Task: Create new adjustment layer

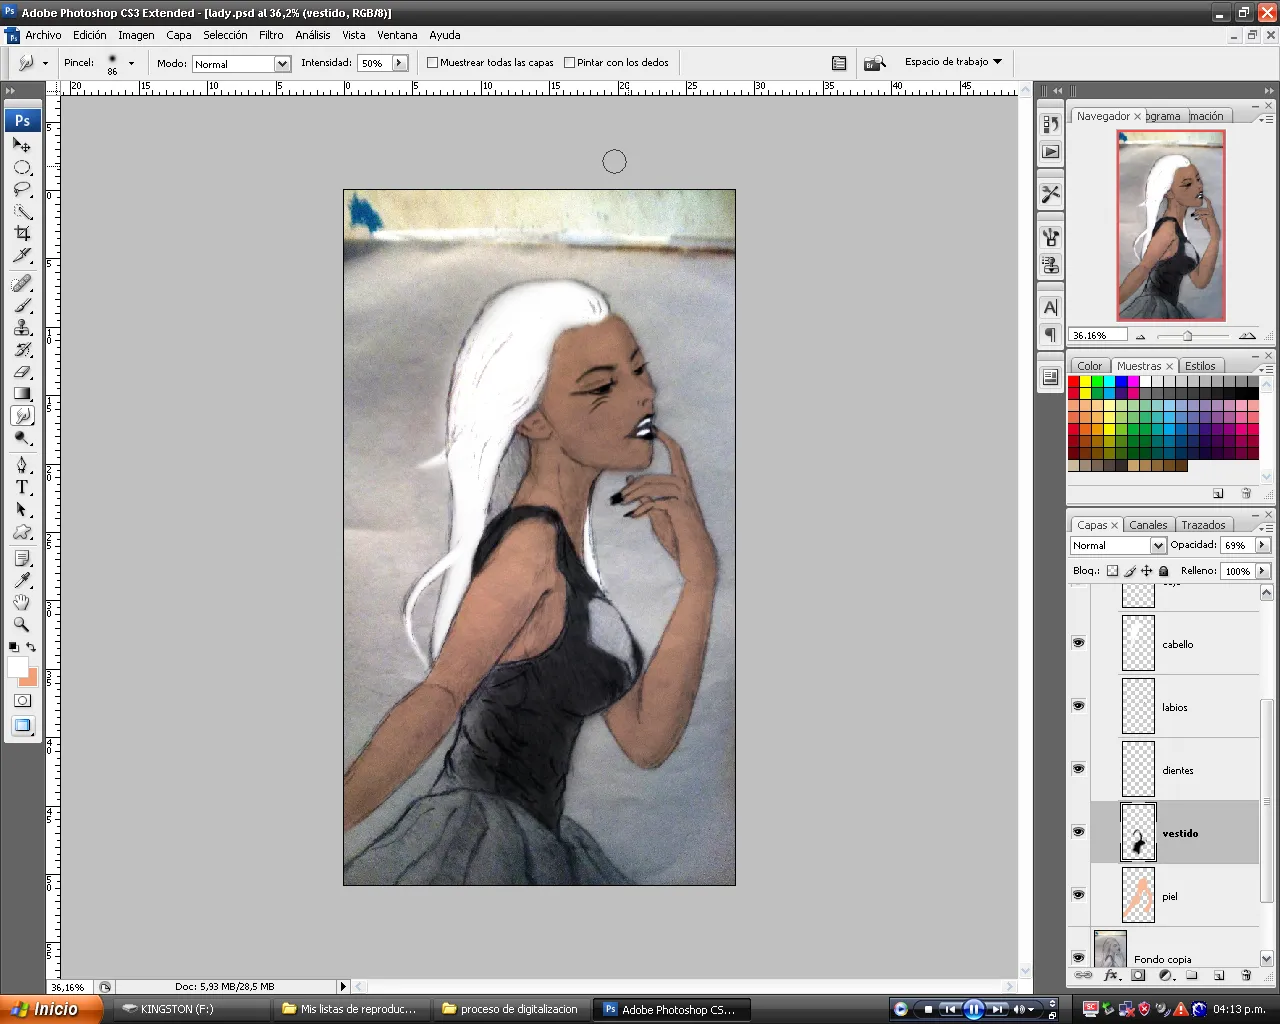Action: [x=1165, y=975]
